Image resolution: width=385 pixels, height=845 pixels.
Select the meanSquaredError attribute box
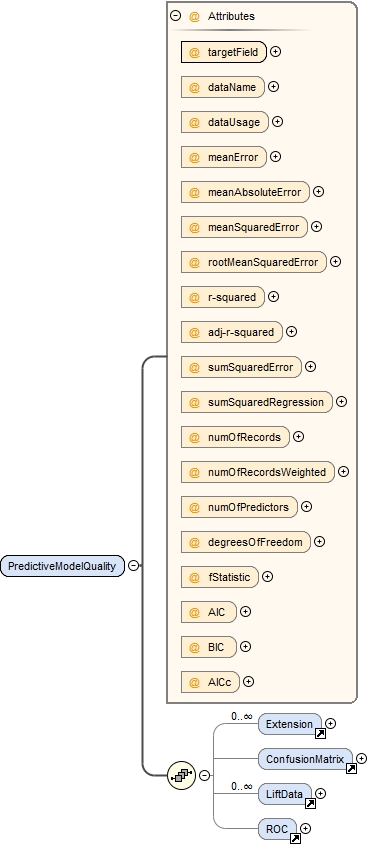tap(244, 227)
